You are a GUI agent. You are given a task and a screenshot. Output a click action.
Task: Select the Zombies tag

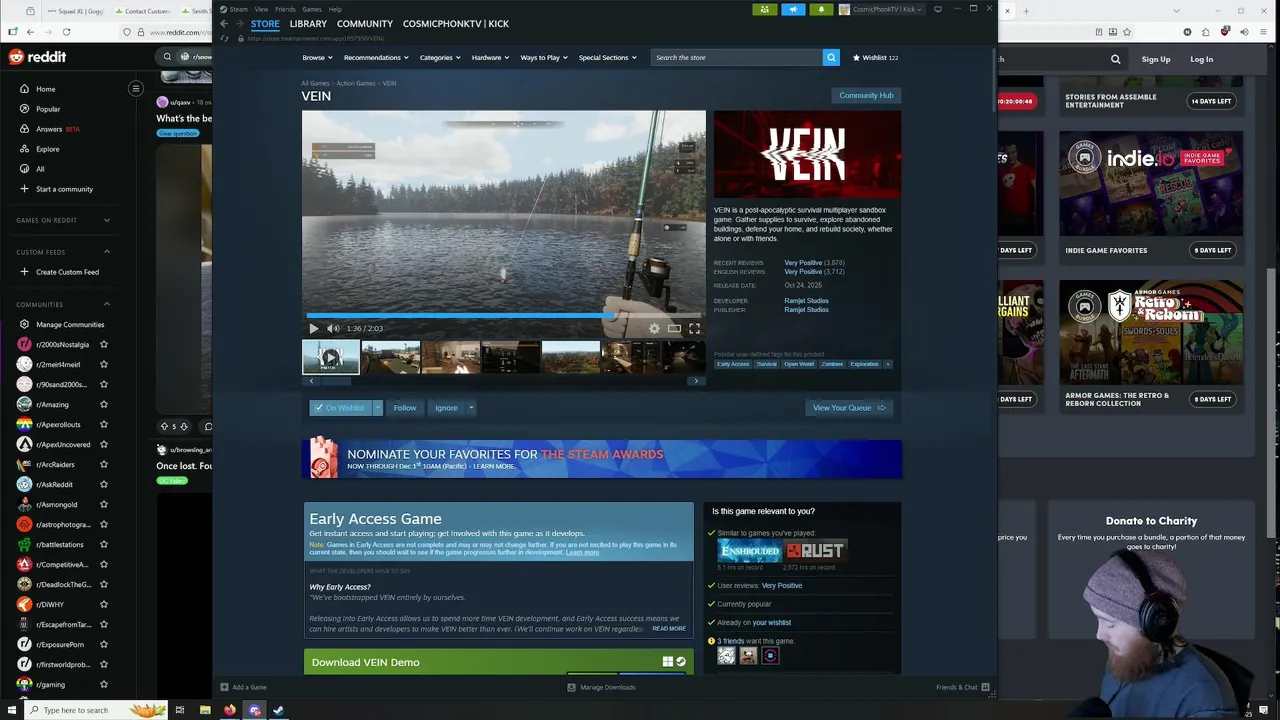832,364
